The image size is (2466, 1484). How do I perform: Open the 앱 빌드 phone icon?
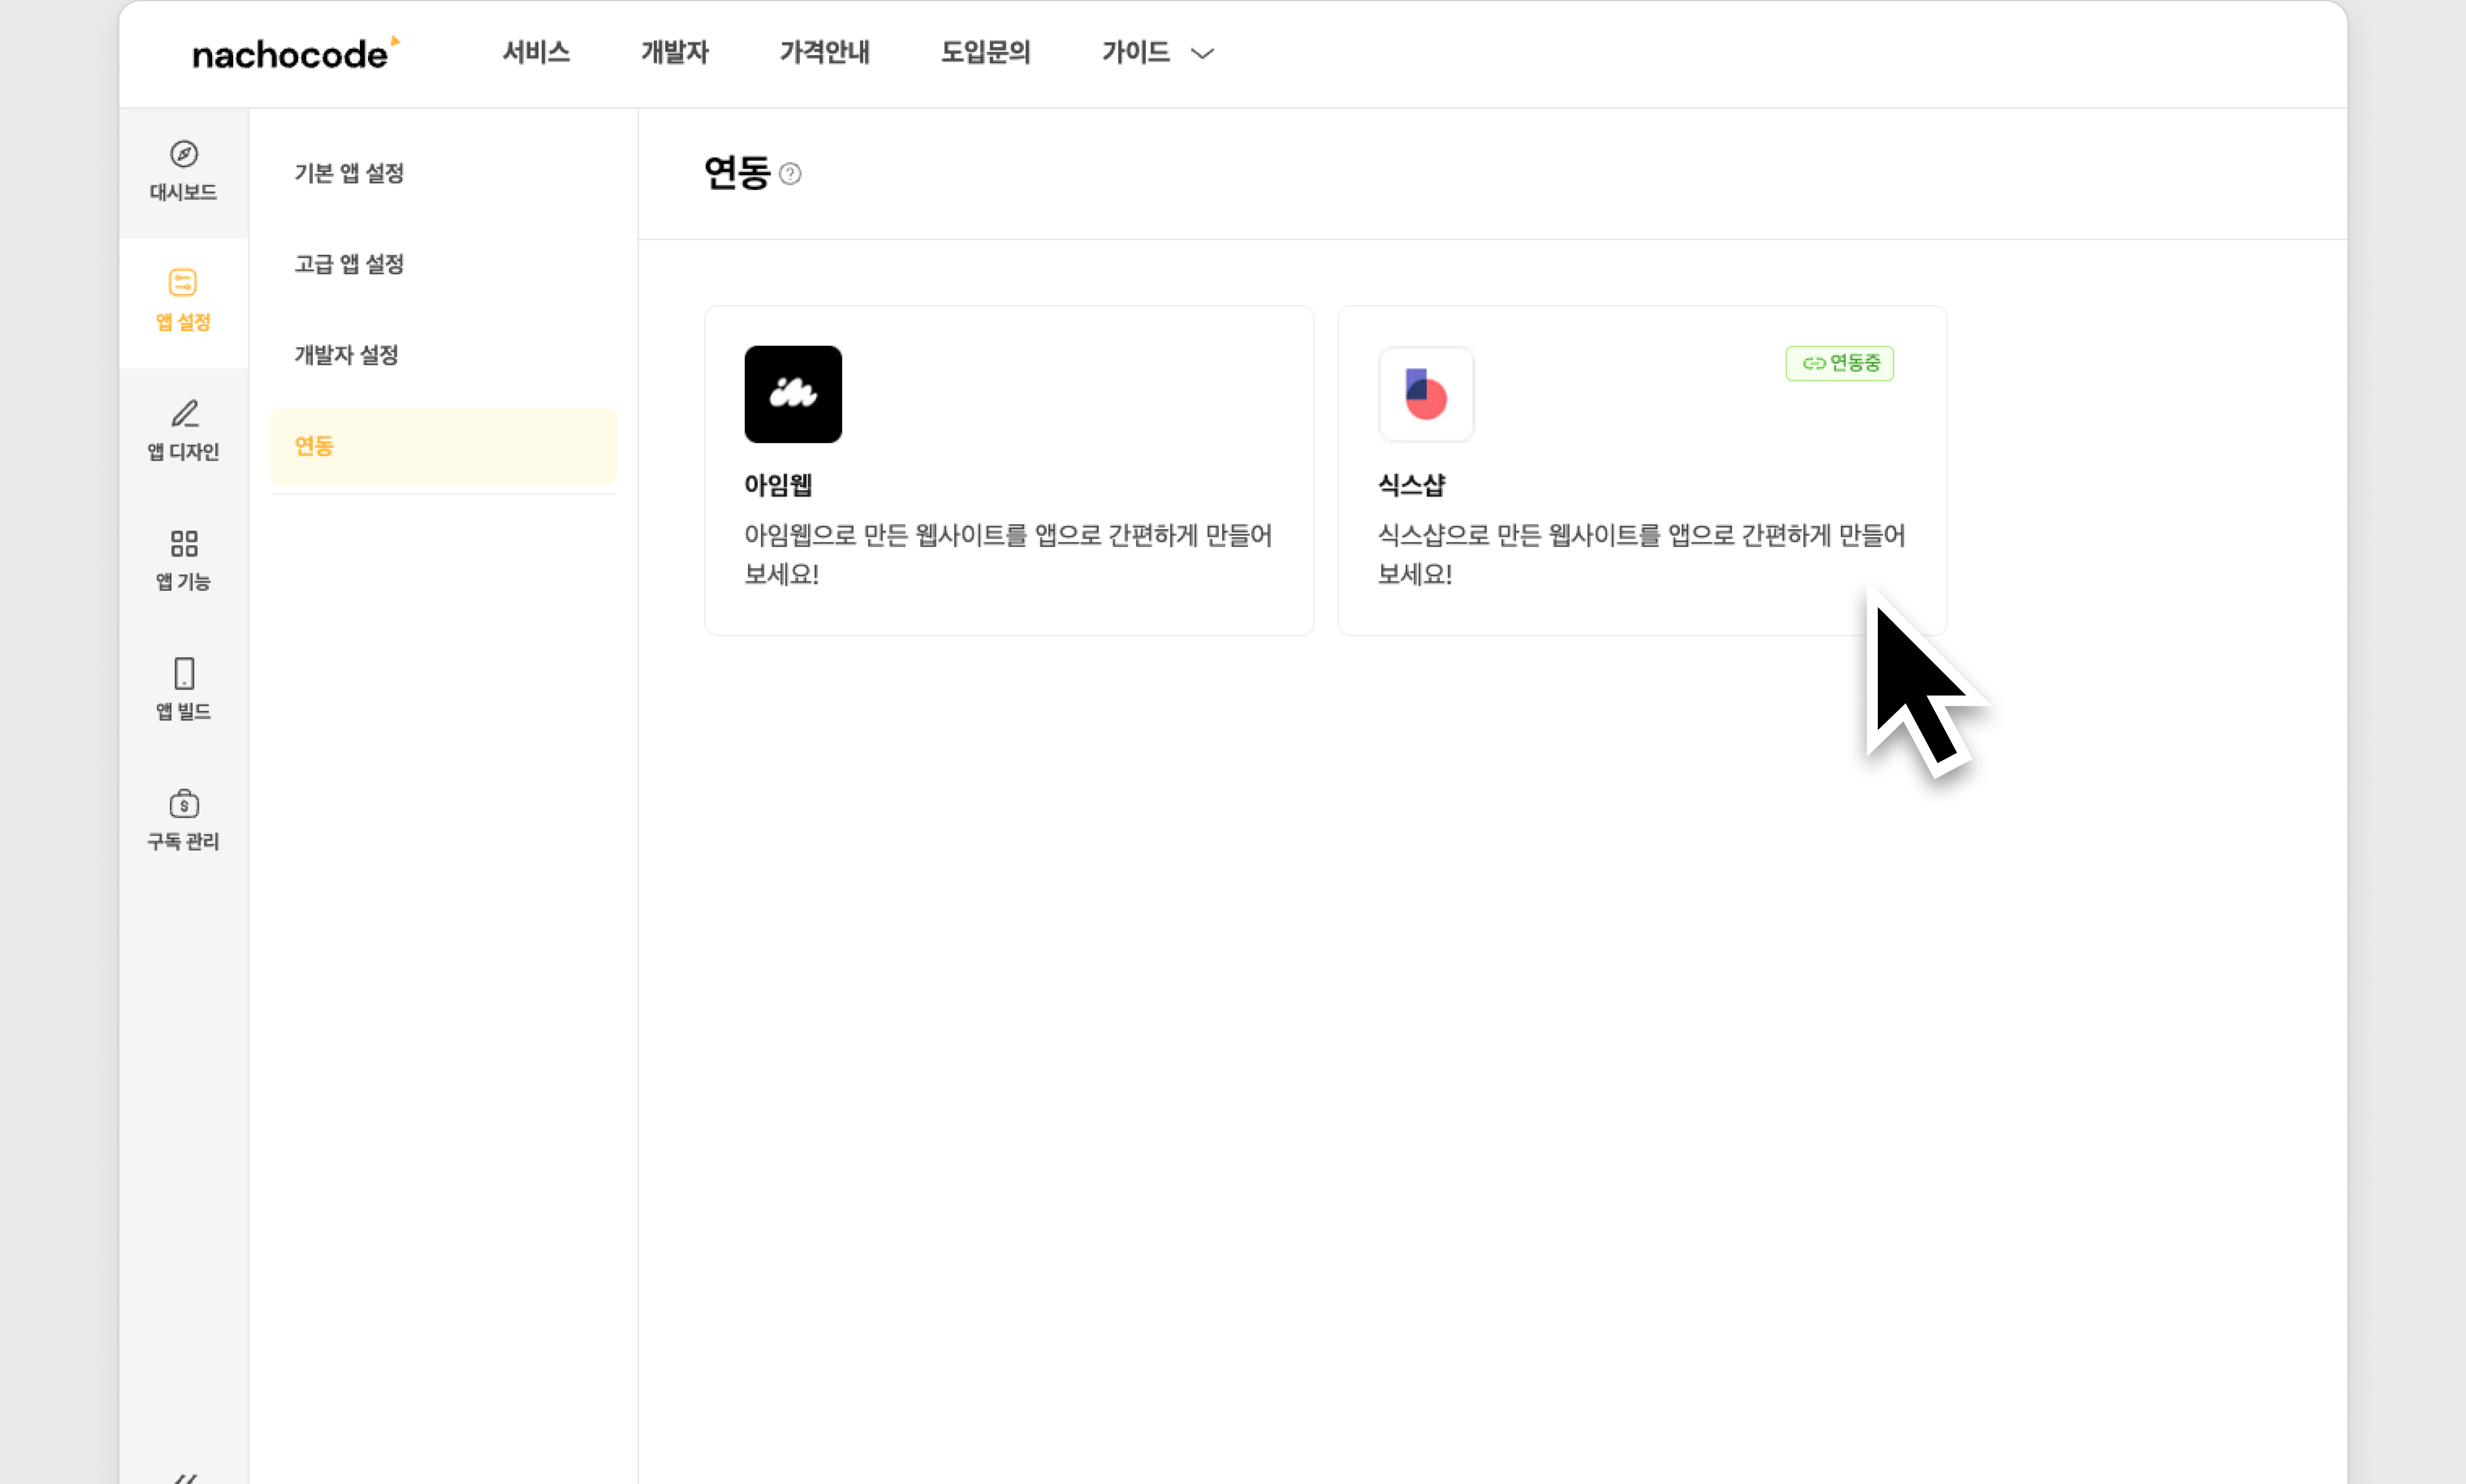[x=184, y=673]
